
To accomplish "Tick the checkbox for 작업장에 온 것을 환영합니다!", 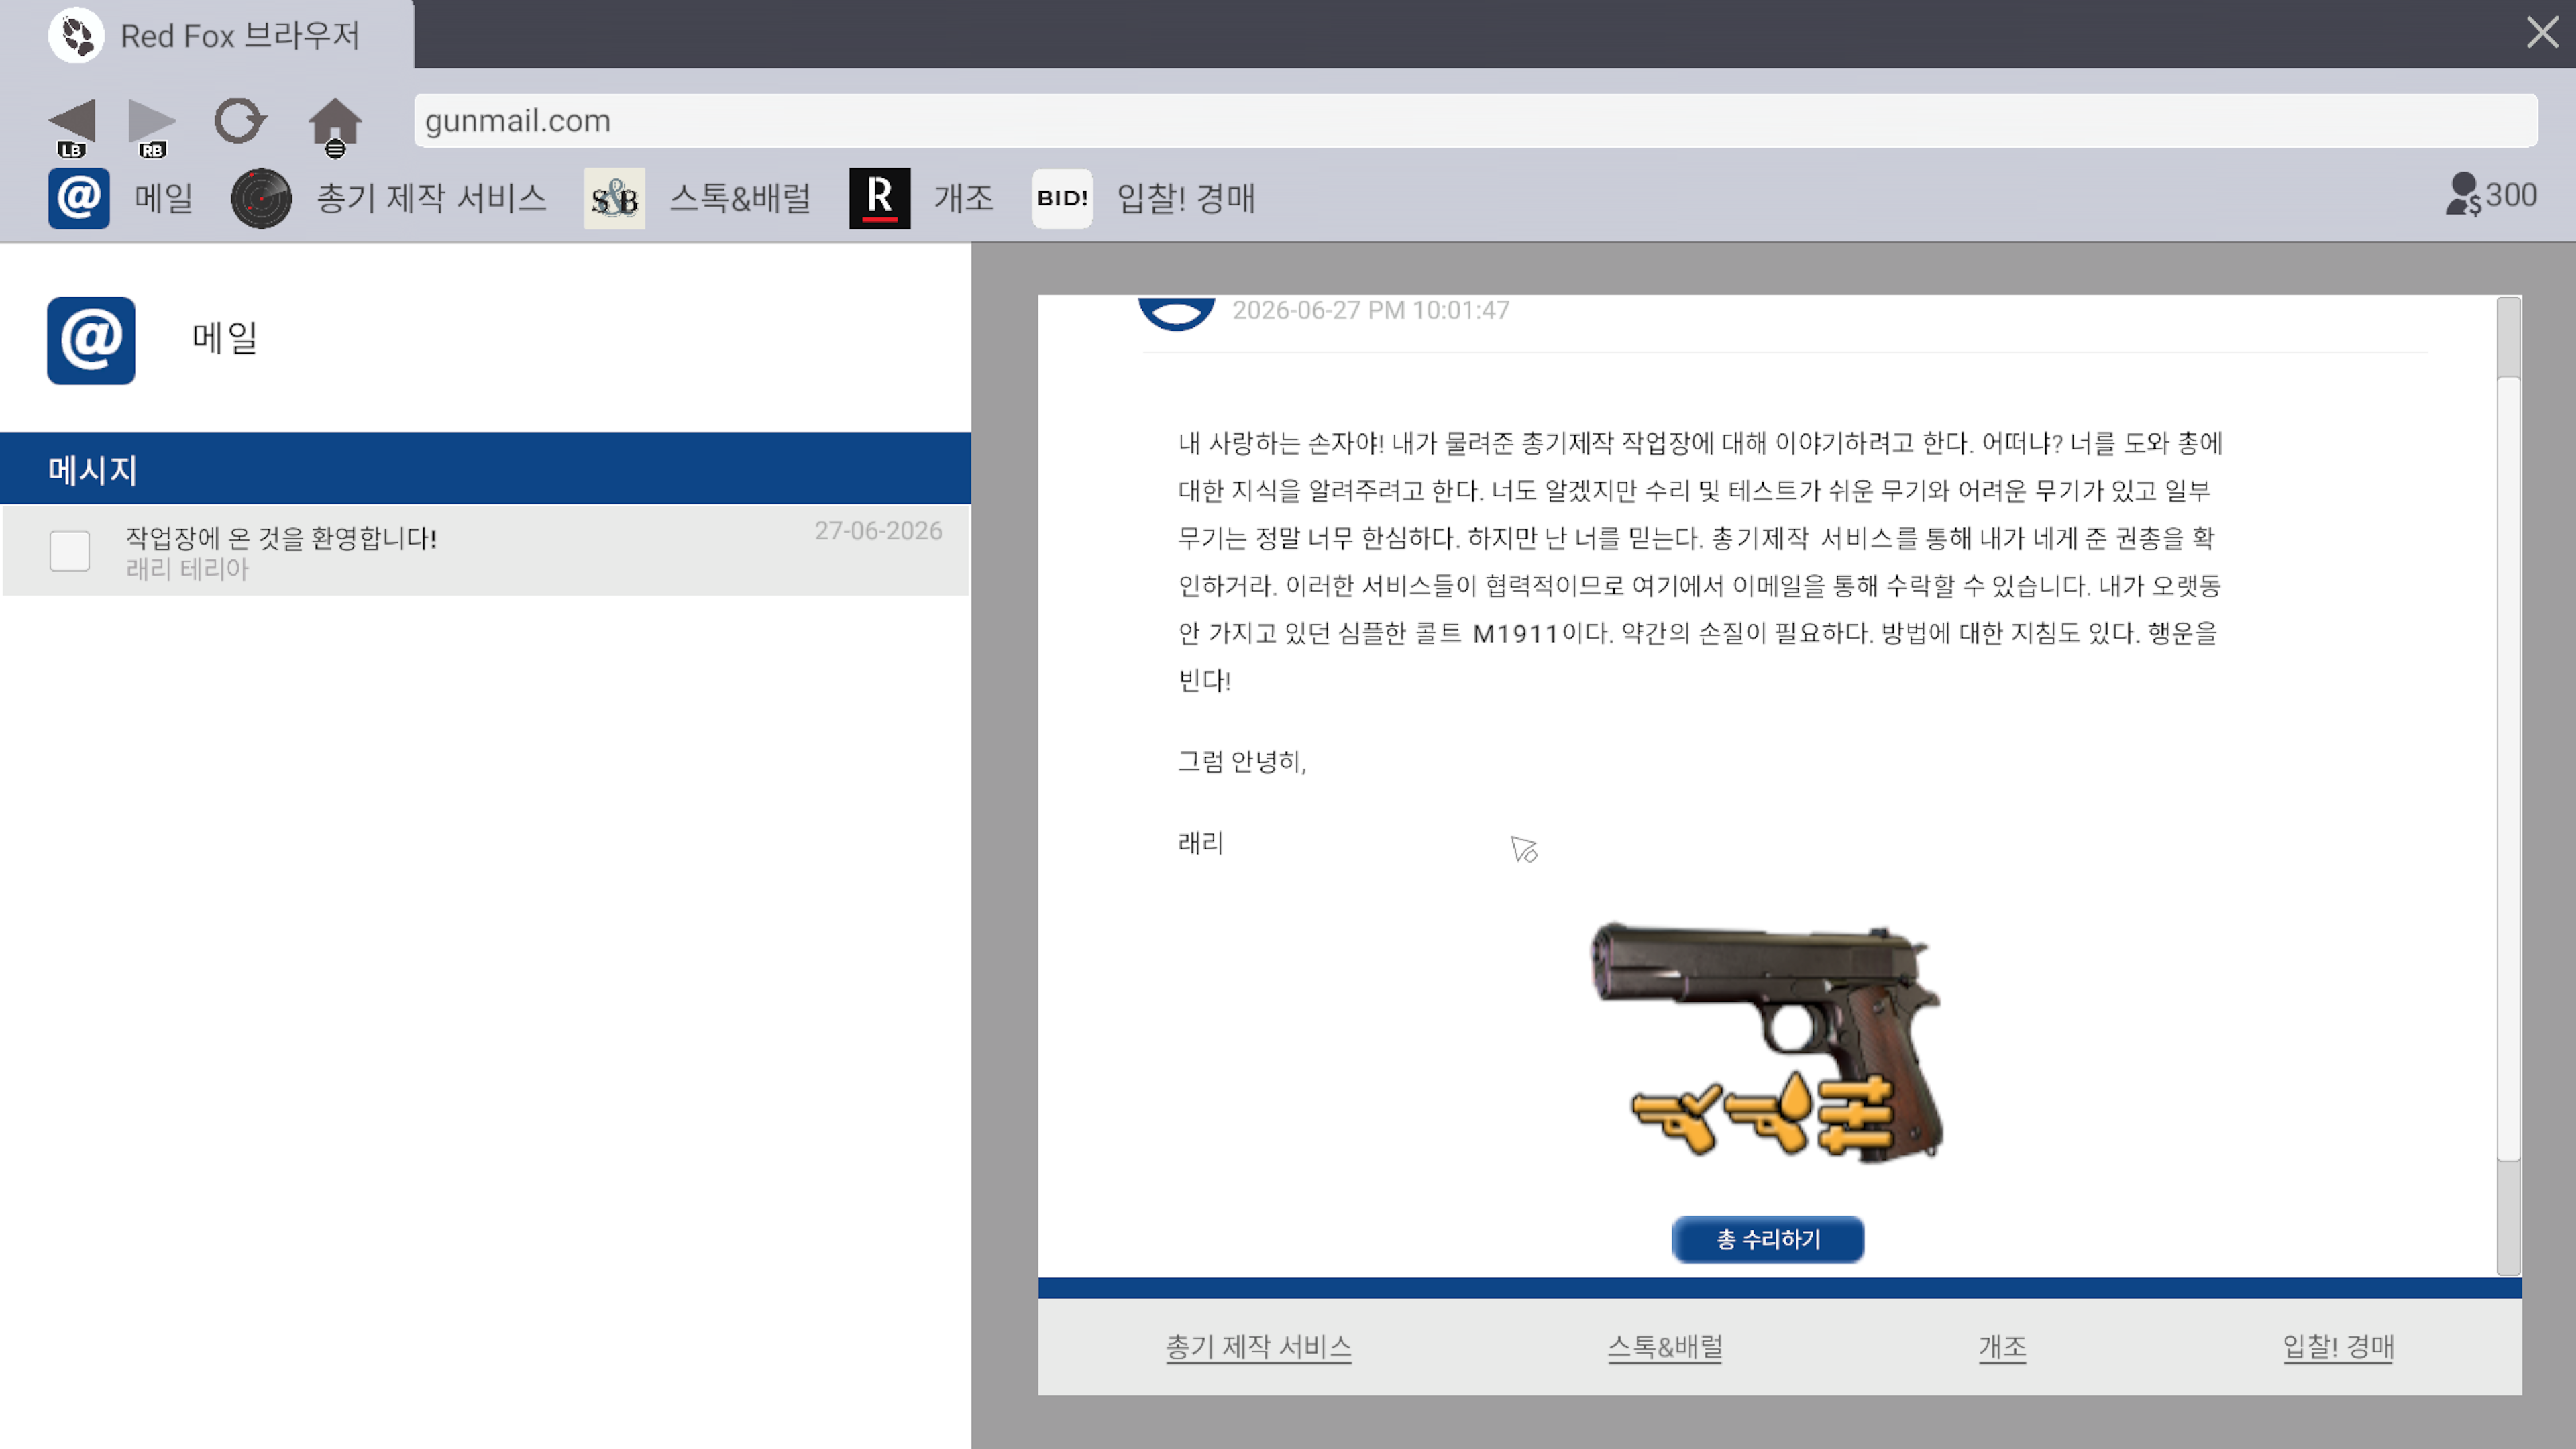I will (70, 550).
